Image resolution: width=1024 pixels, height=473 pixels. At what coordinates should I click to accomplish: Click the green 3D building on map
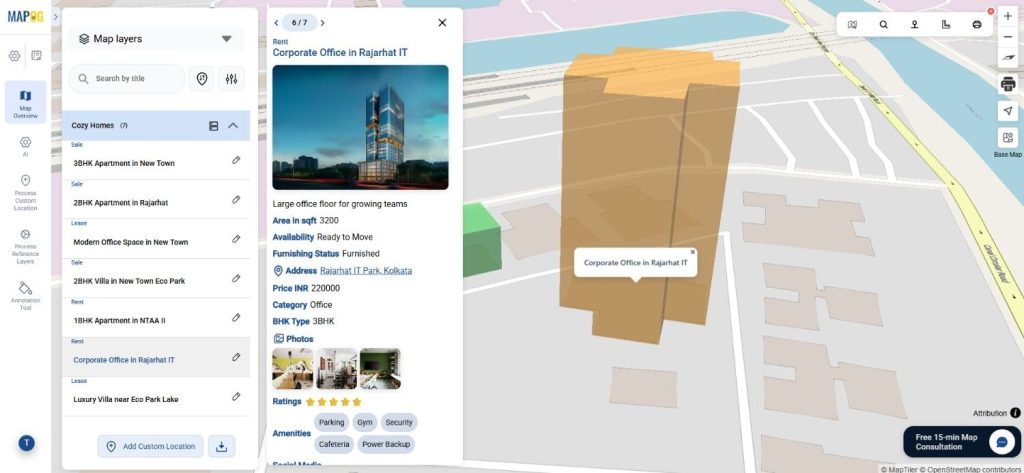[x=480, y=238]
